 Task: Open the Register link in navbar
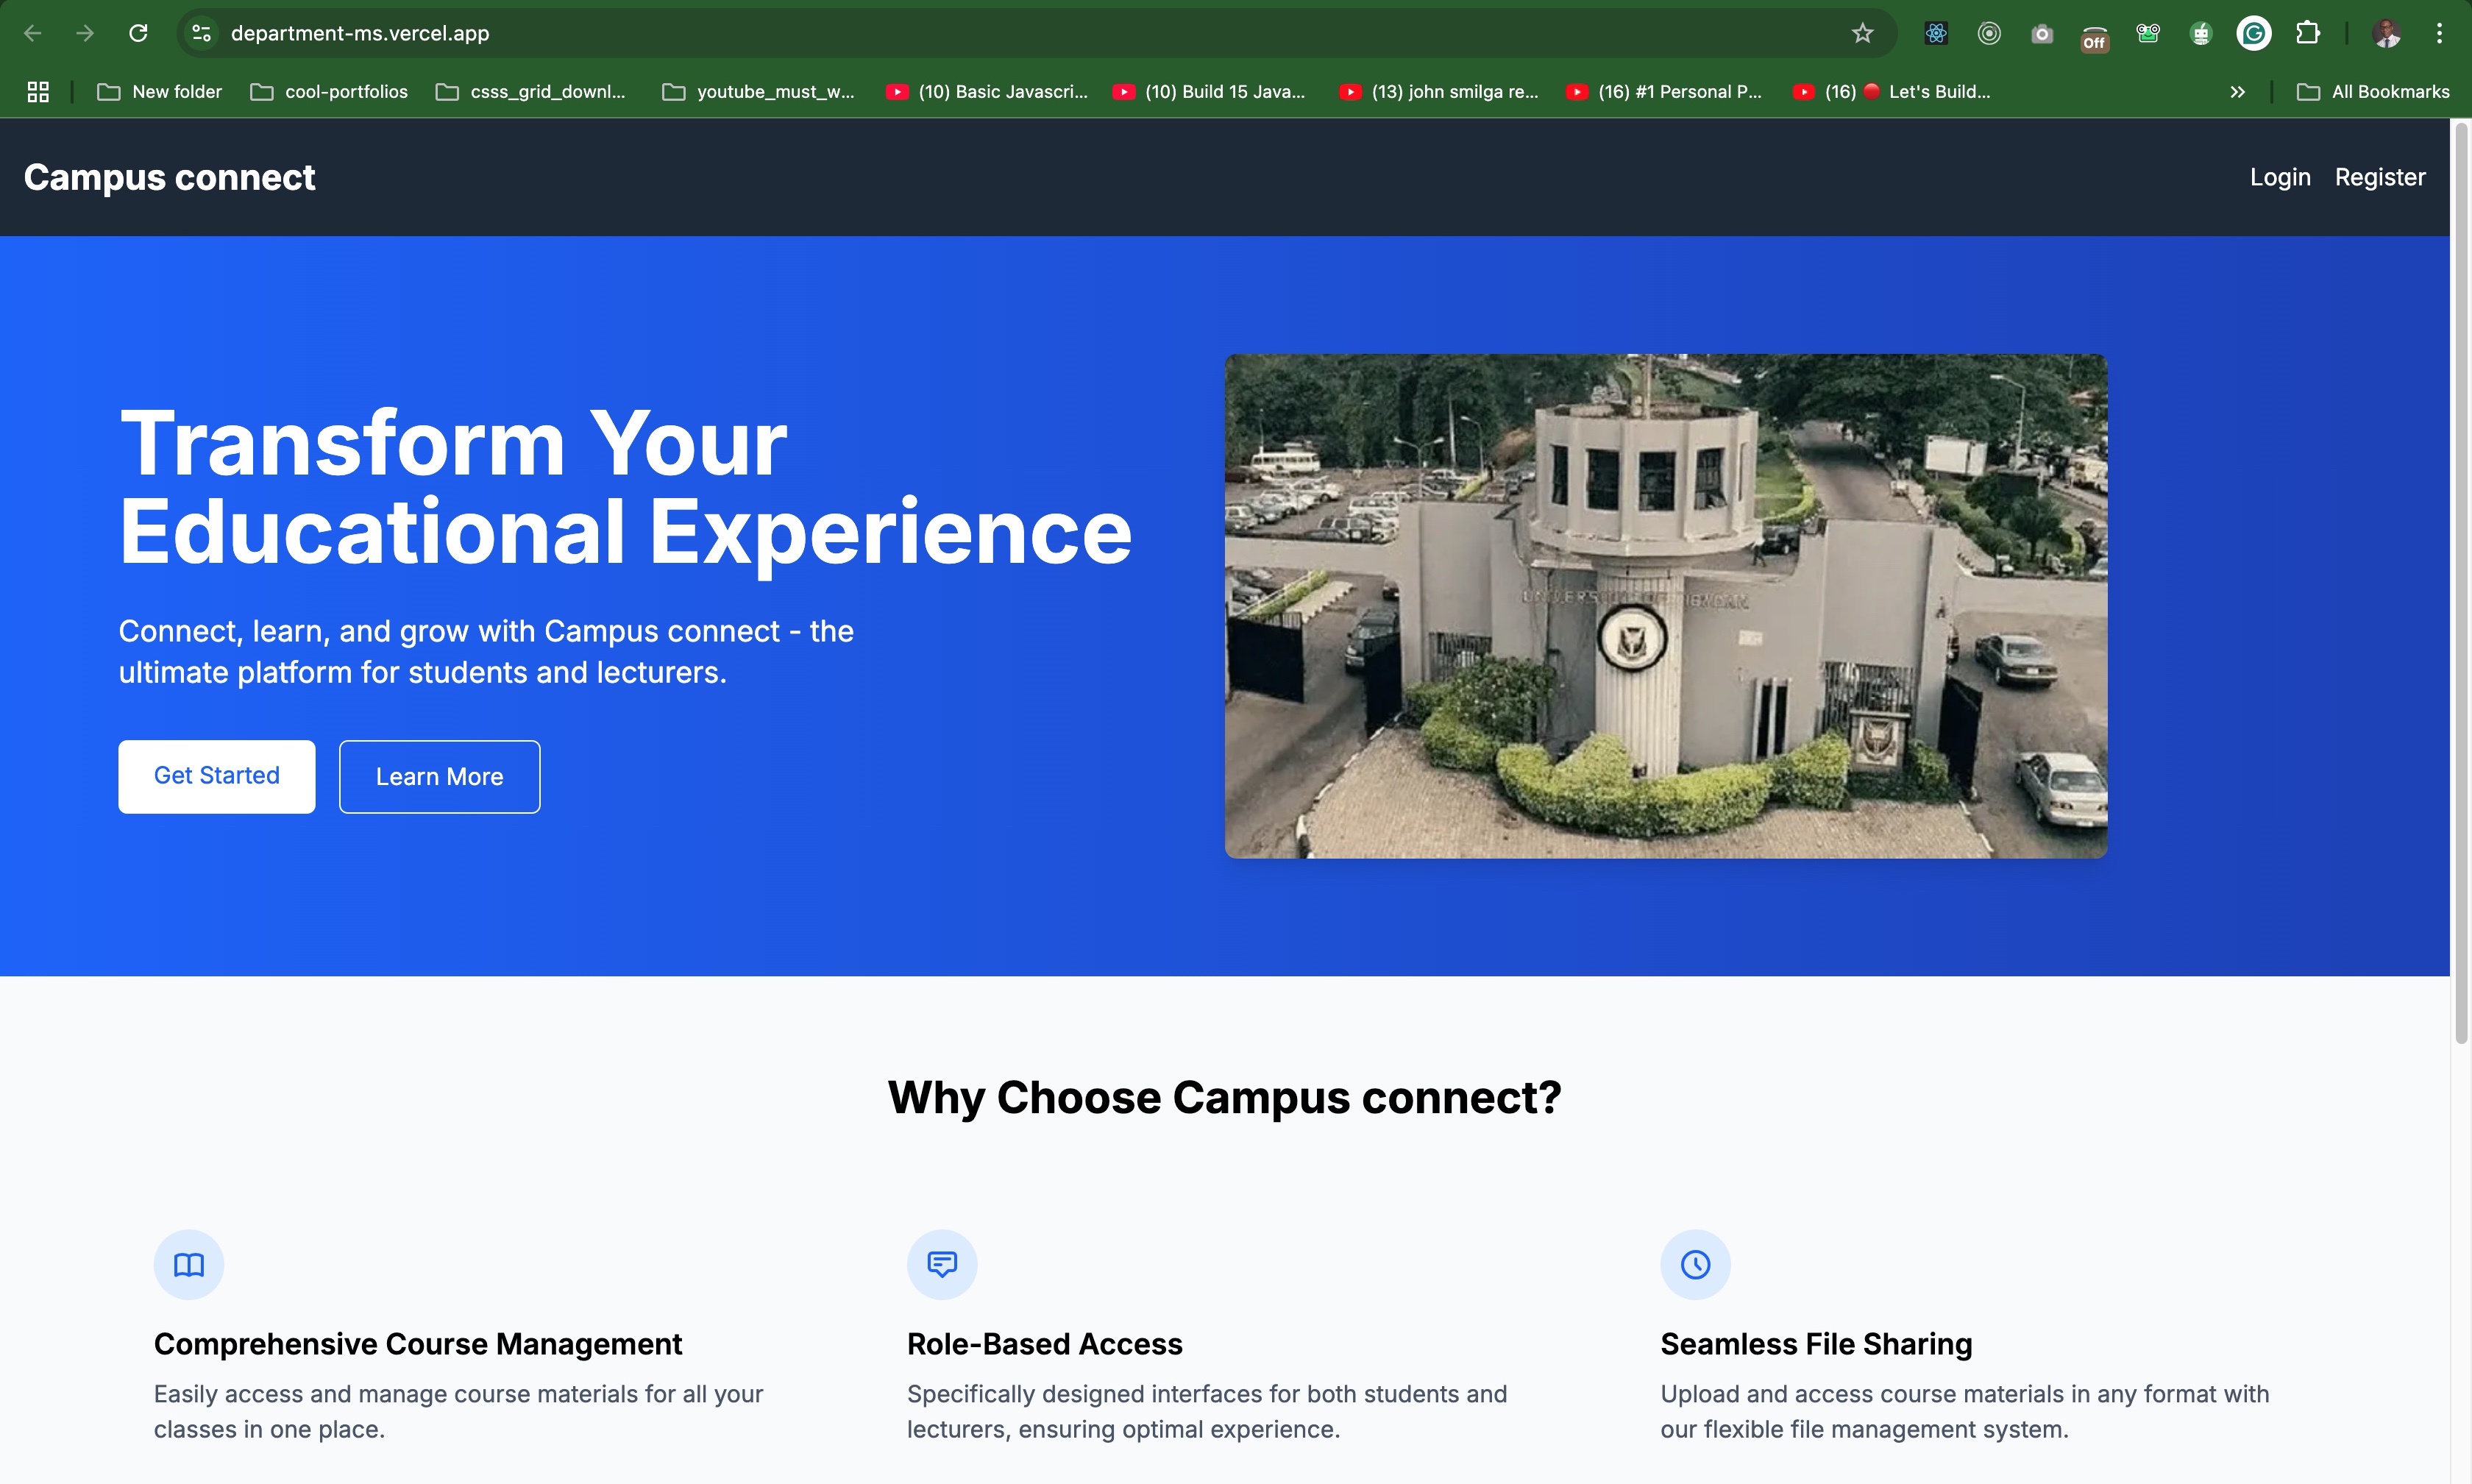coord(2379,177)
